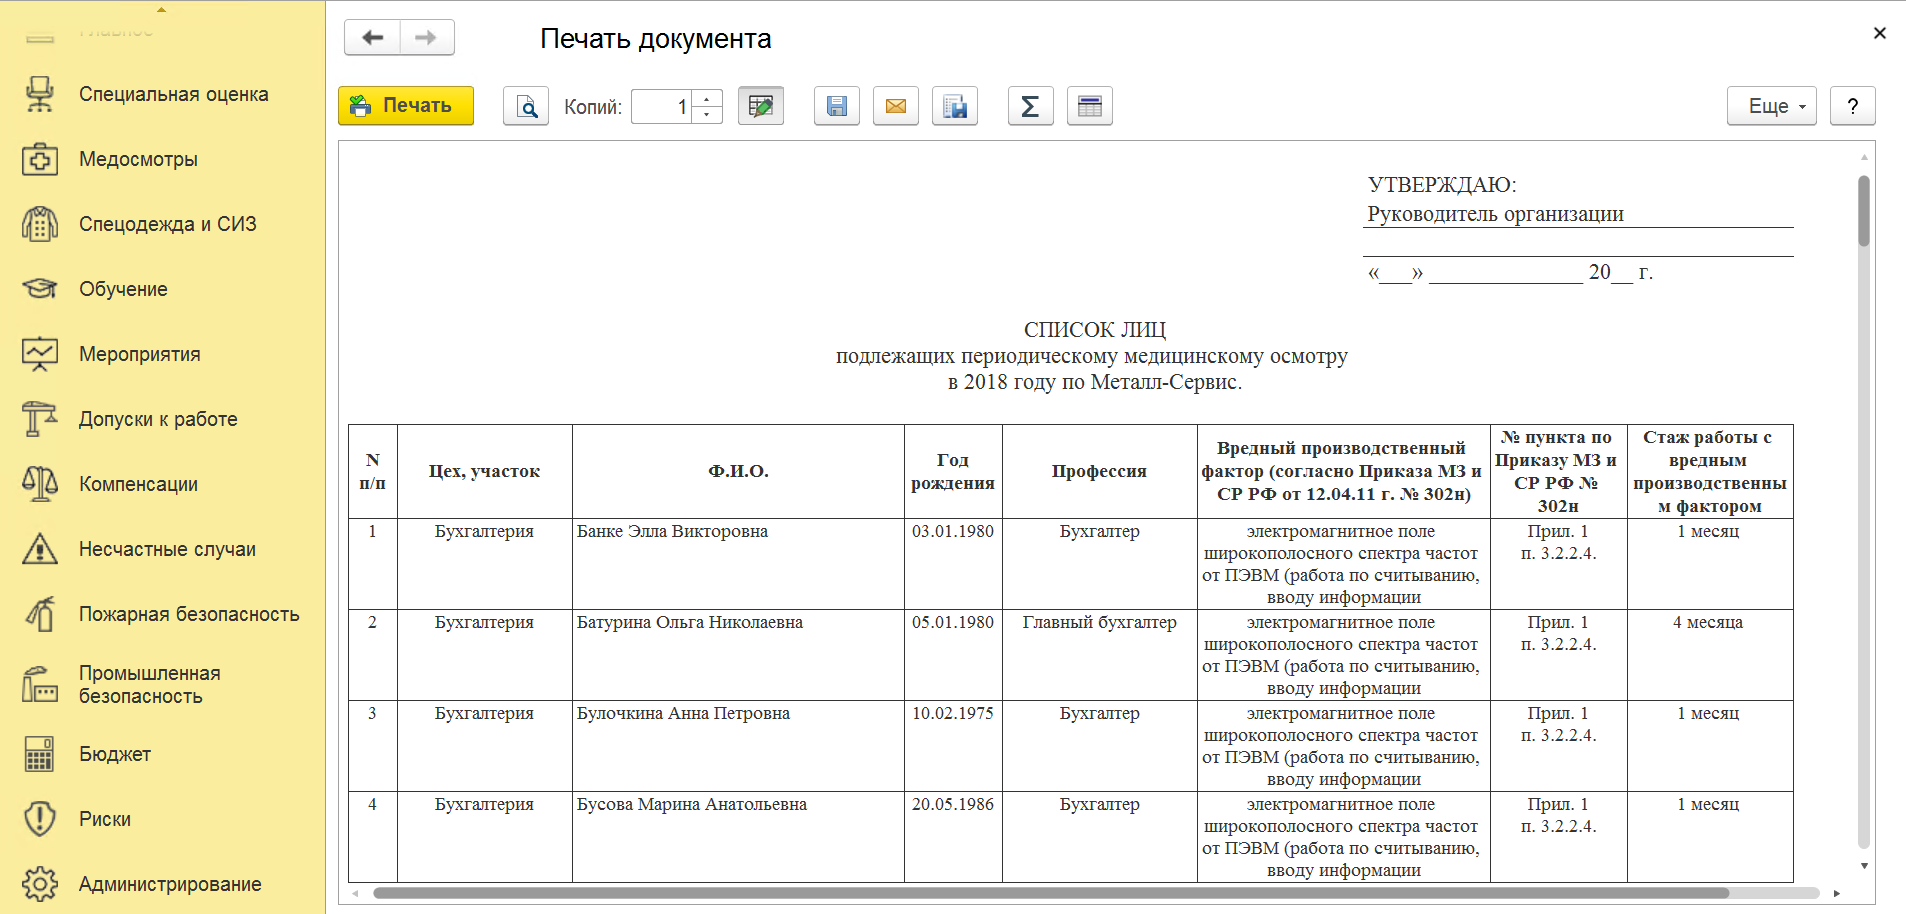Go back with the left arrow button
The width and height of the screenshot is (1906, 914).
(373, 38)
